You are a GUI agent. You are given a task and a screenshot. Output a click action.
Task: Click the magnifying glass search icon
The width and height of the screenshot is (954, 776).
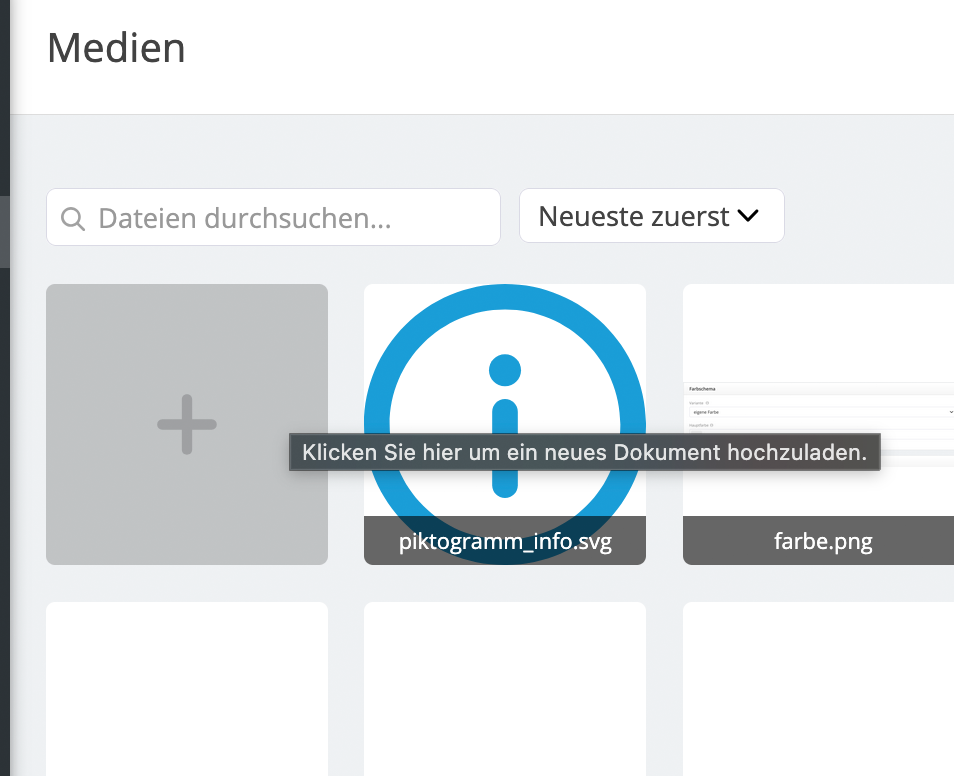pos(72,217)
